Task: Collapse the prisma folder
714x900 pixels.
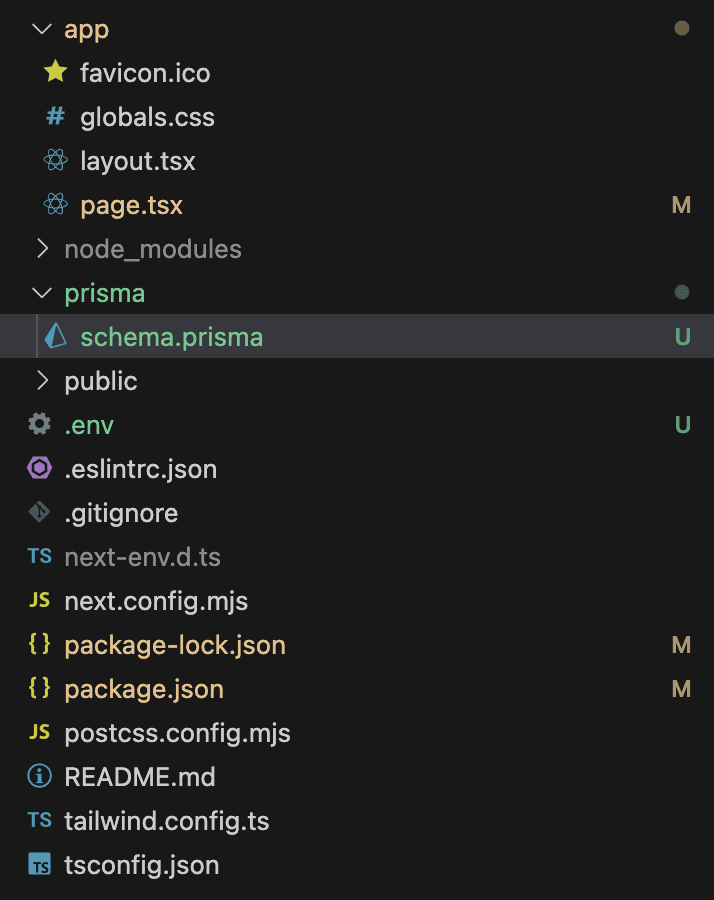Action: click(x=40, y=293)
